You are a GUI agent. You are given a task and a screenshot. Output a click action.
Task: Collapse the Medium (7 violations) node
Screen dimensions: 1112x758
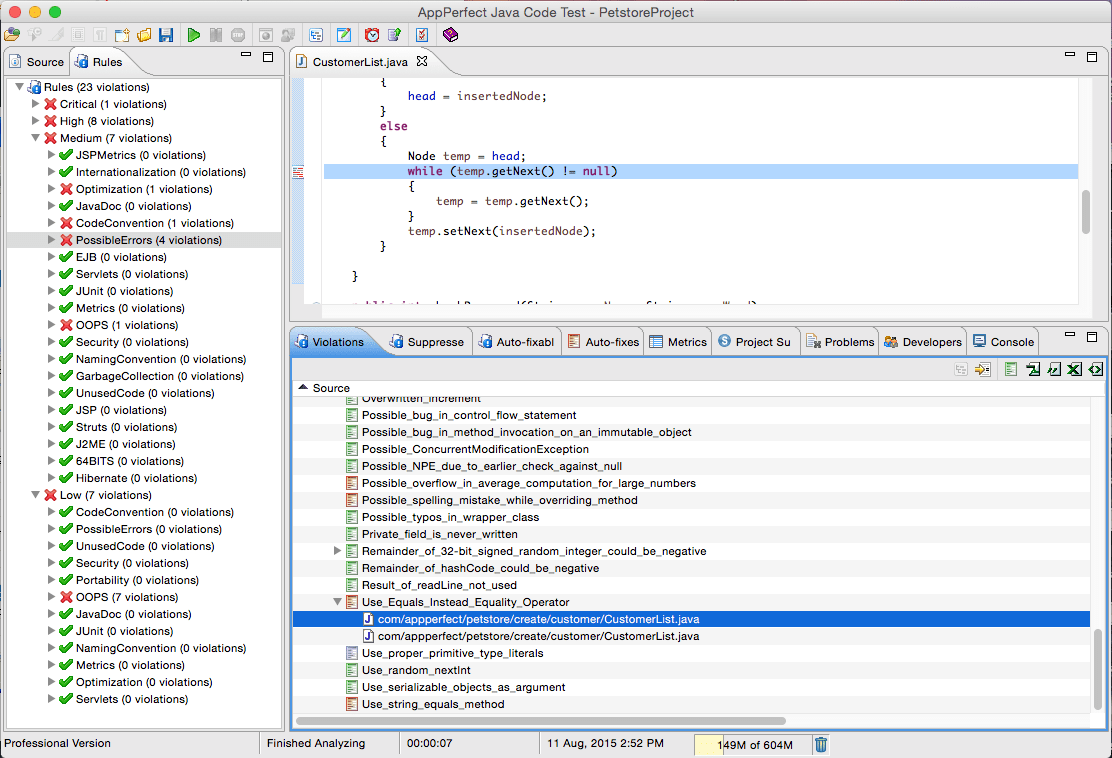click(x=35, y=138)
